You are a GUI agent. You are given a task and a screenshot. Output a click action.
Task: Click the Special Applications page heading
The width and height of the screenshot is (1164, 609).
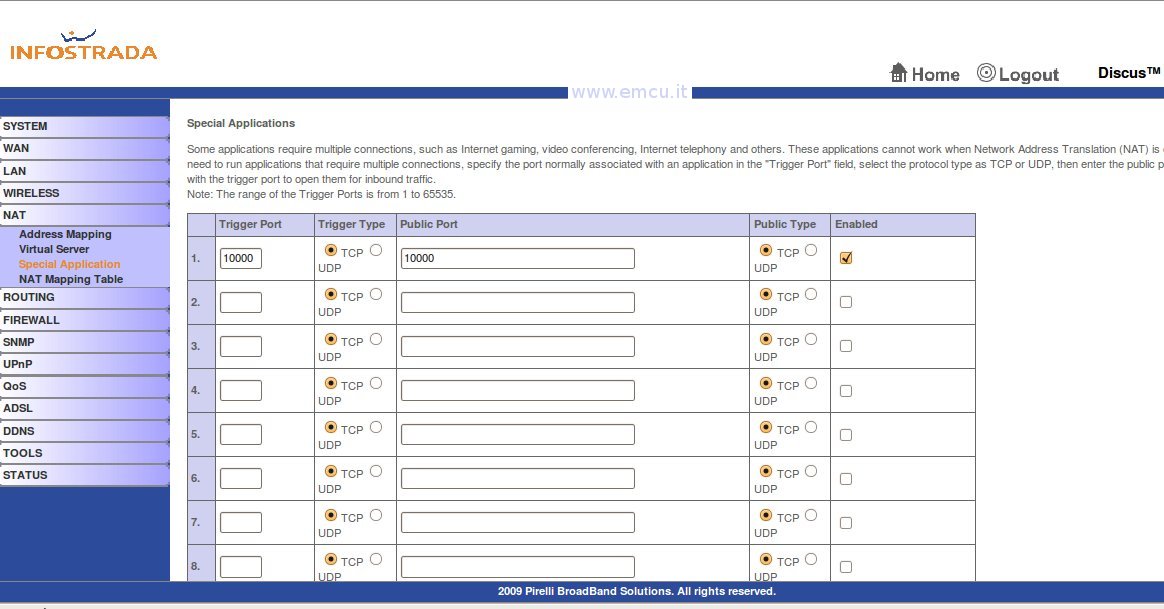coord(241,123)
